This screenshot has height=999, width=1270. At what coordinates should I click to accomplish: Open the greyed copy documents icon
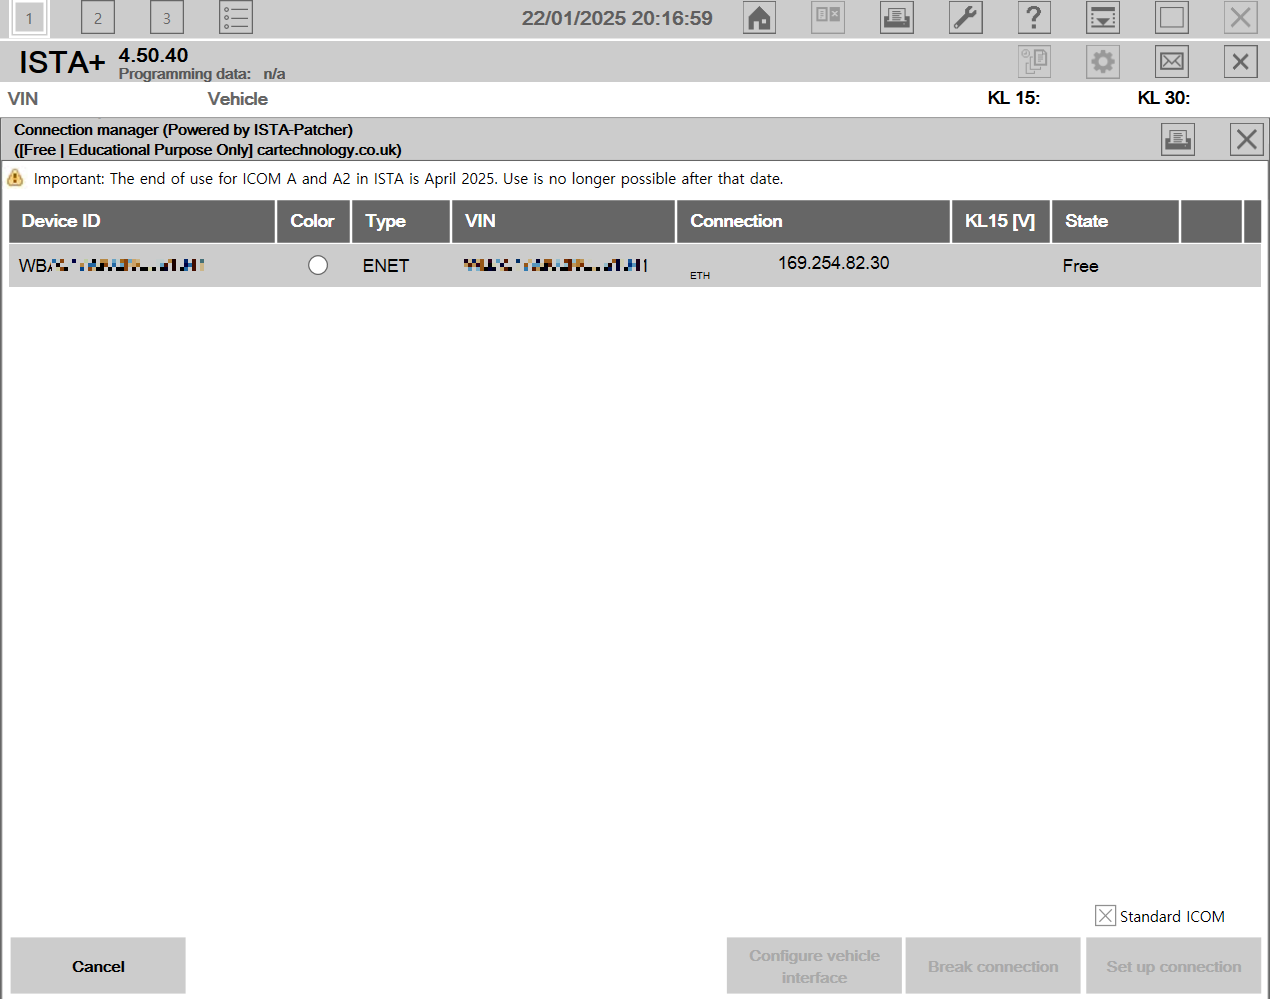click(1034, 62)
